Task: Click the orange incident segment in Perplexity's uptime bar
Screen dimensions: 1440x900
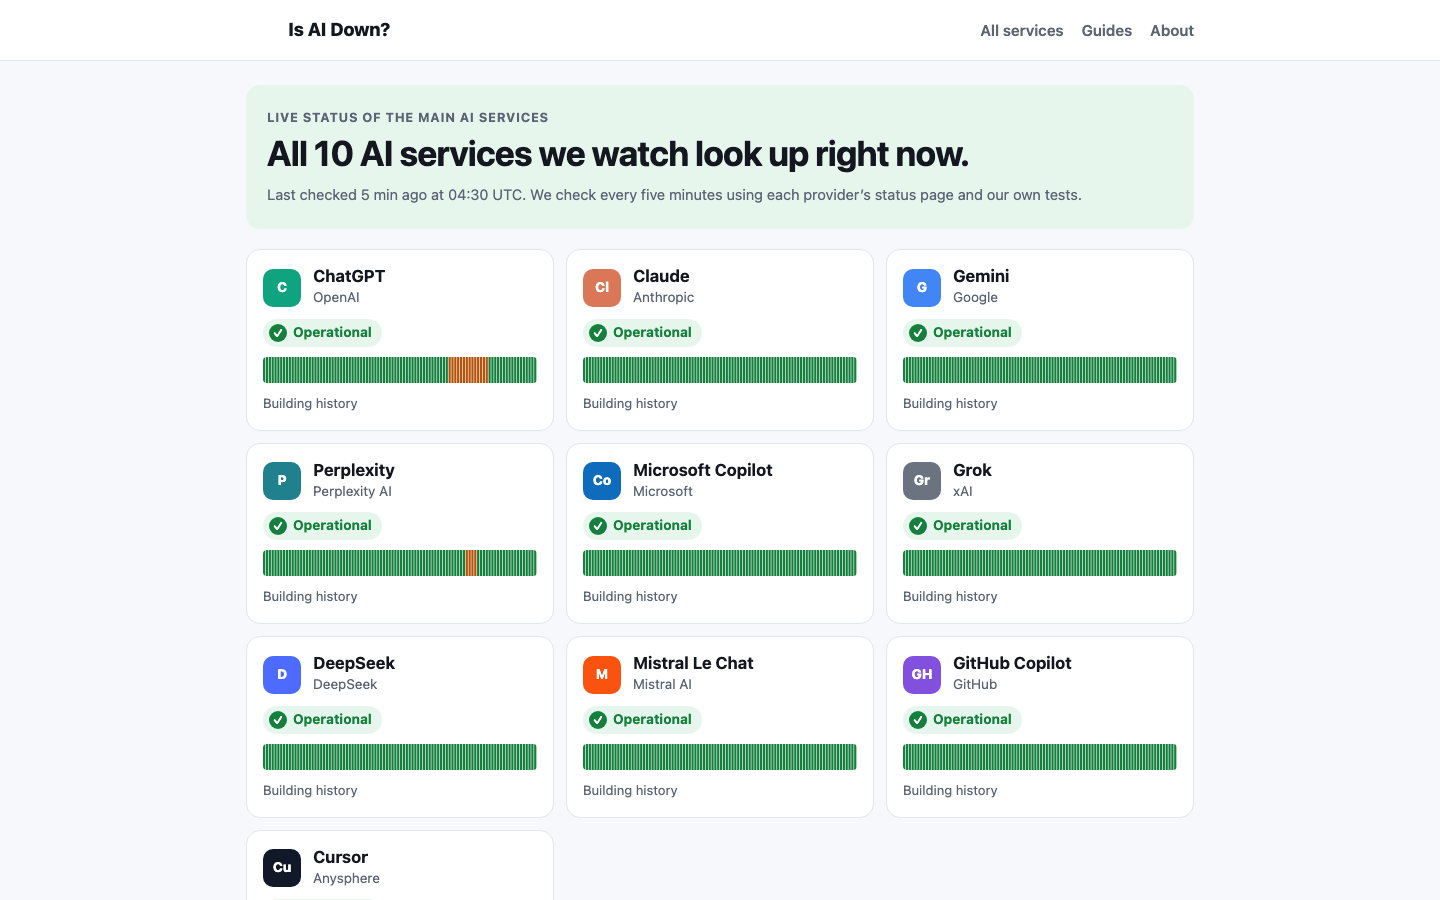Action: point(471,563)
